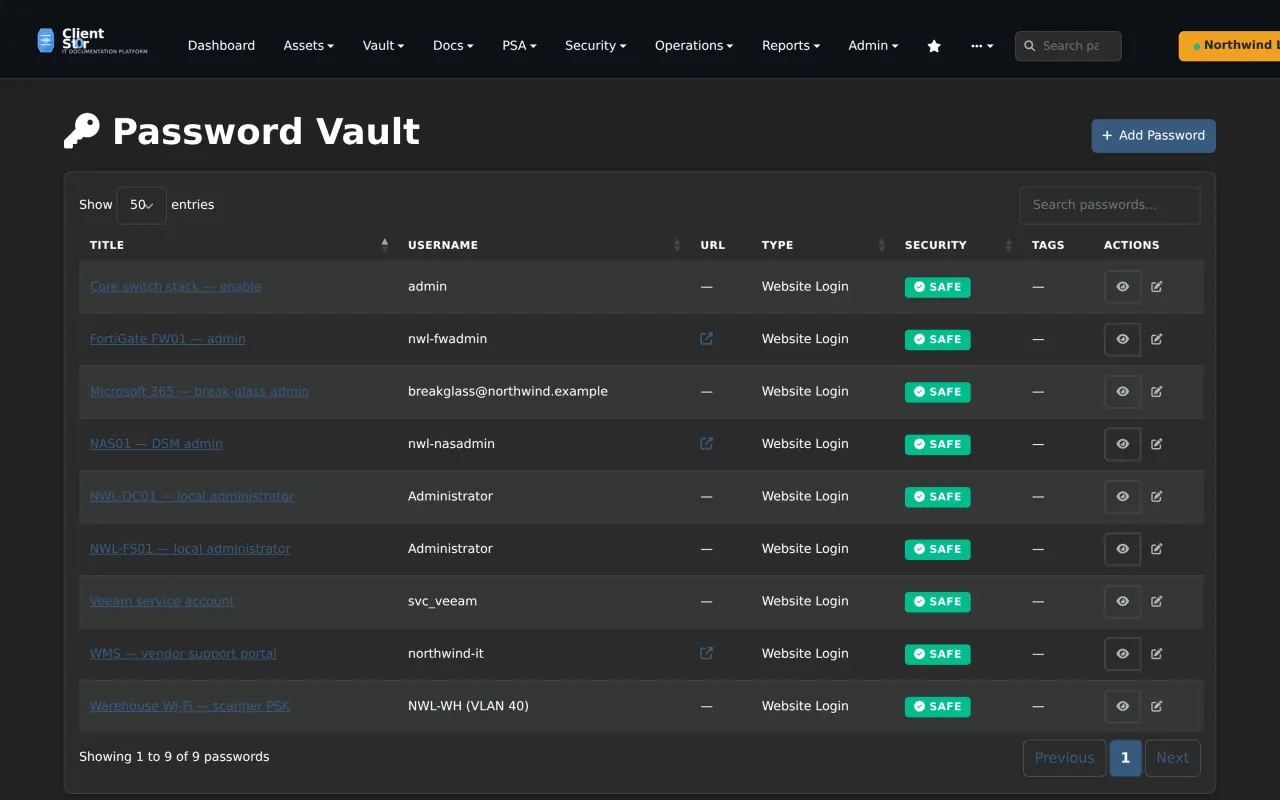Image resolution: width=1280 pixels, height=800 pixels.
Task: Open the Northwind organization switcher
Action: pyautogui.click(x=1230, y=46)
